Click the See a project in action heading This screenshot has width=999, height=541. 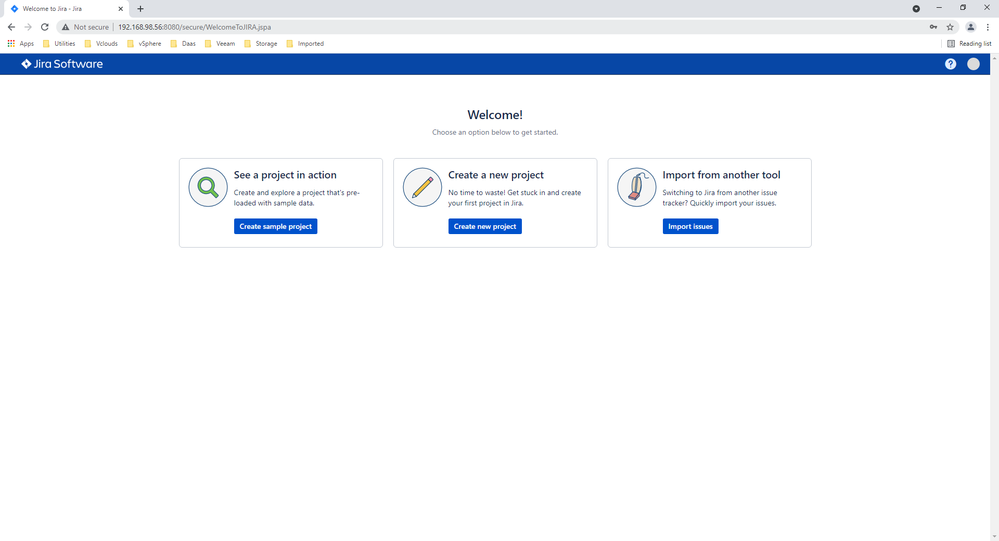pos(285,175)
